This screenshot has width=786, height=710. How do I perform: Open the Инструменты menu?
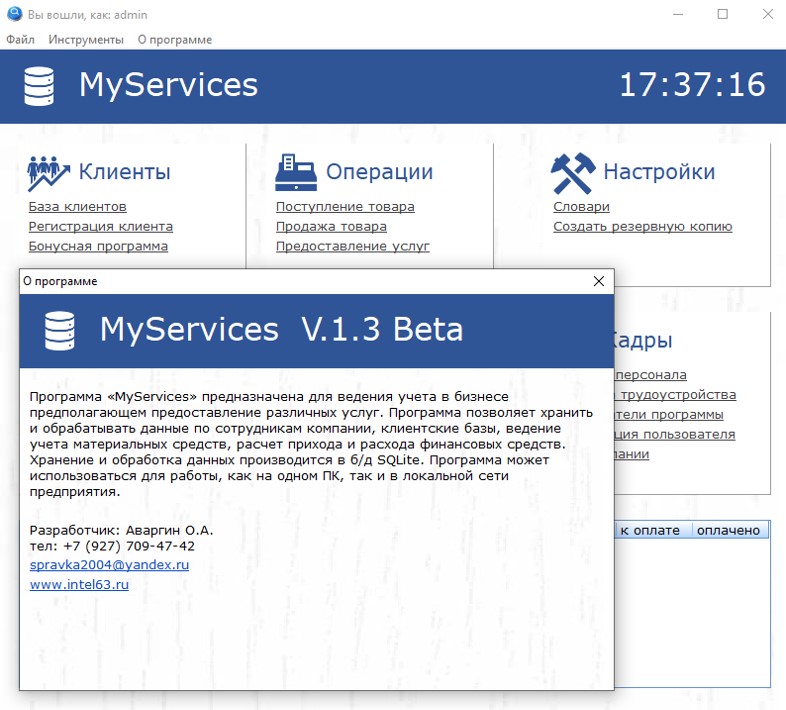pos(86,40)
